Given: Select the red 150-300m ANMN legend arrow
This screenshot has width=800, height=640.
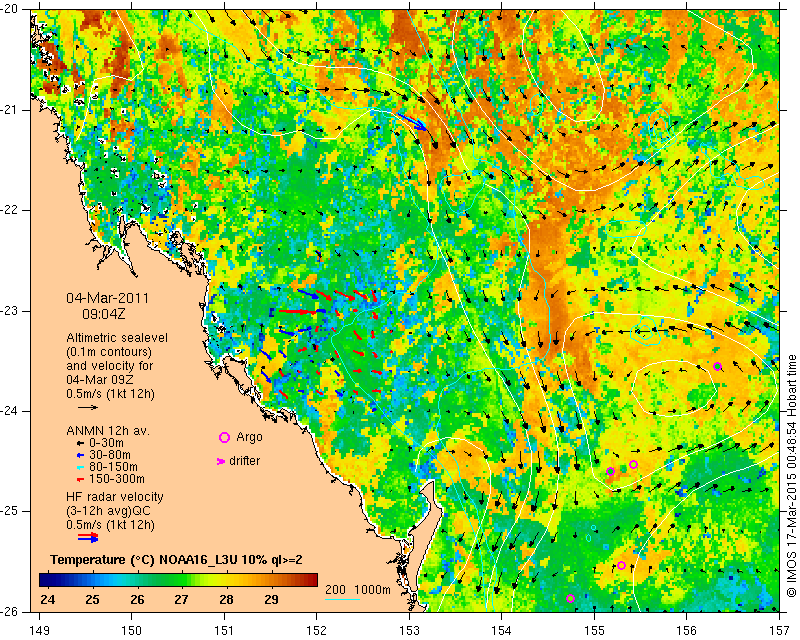Looking at the screenshot, I should point(80,480).
